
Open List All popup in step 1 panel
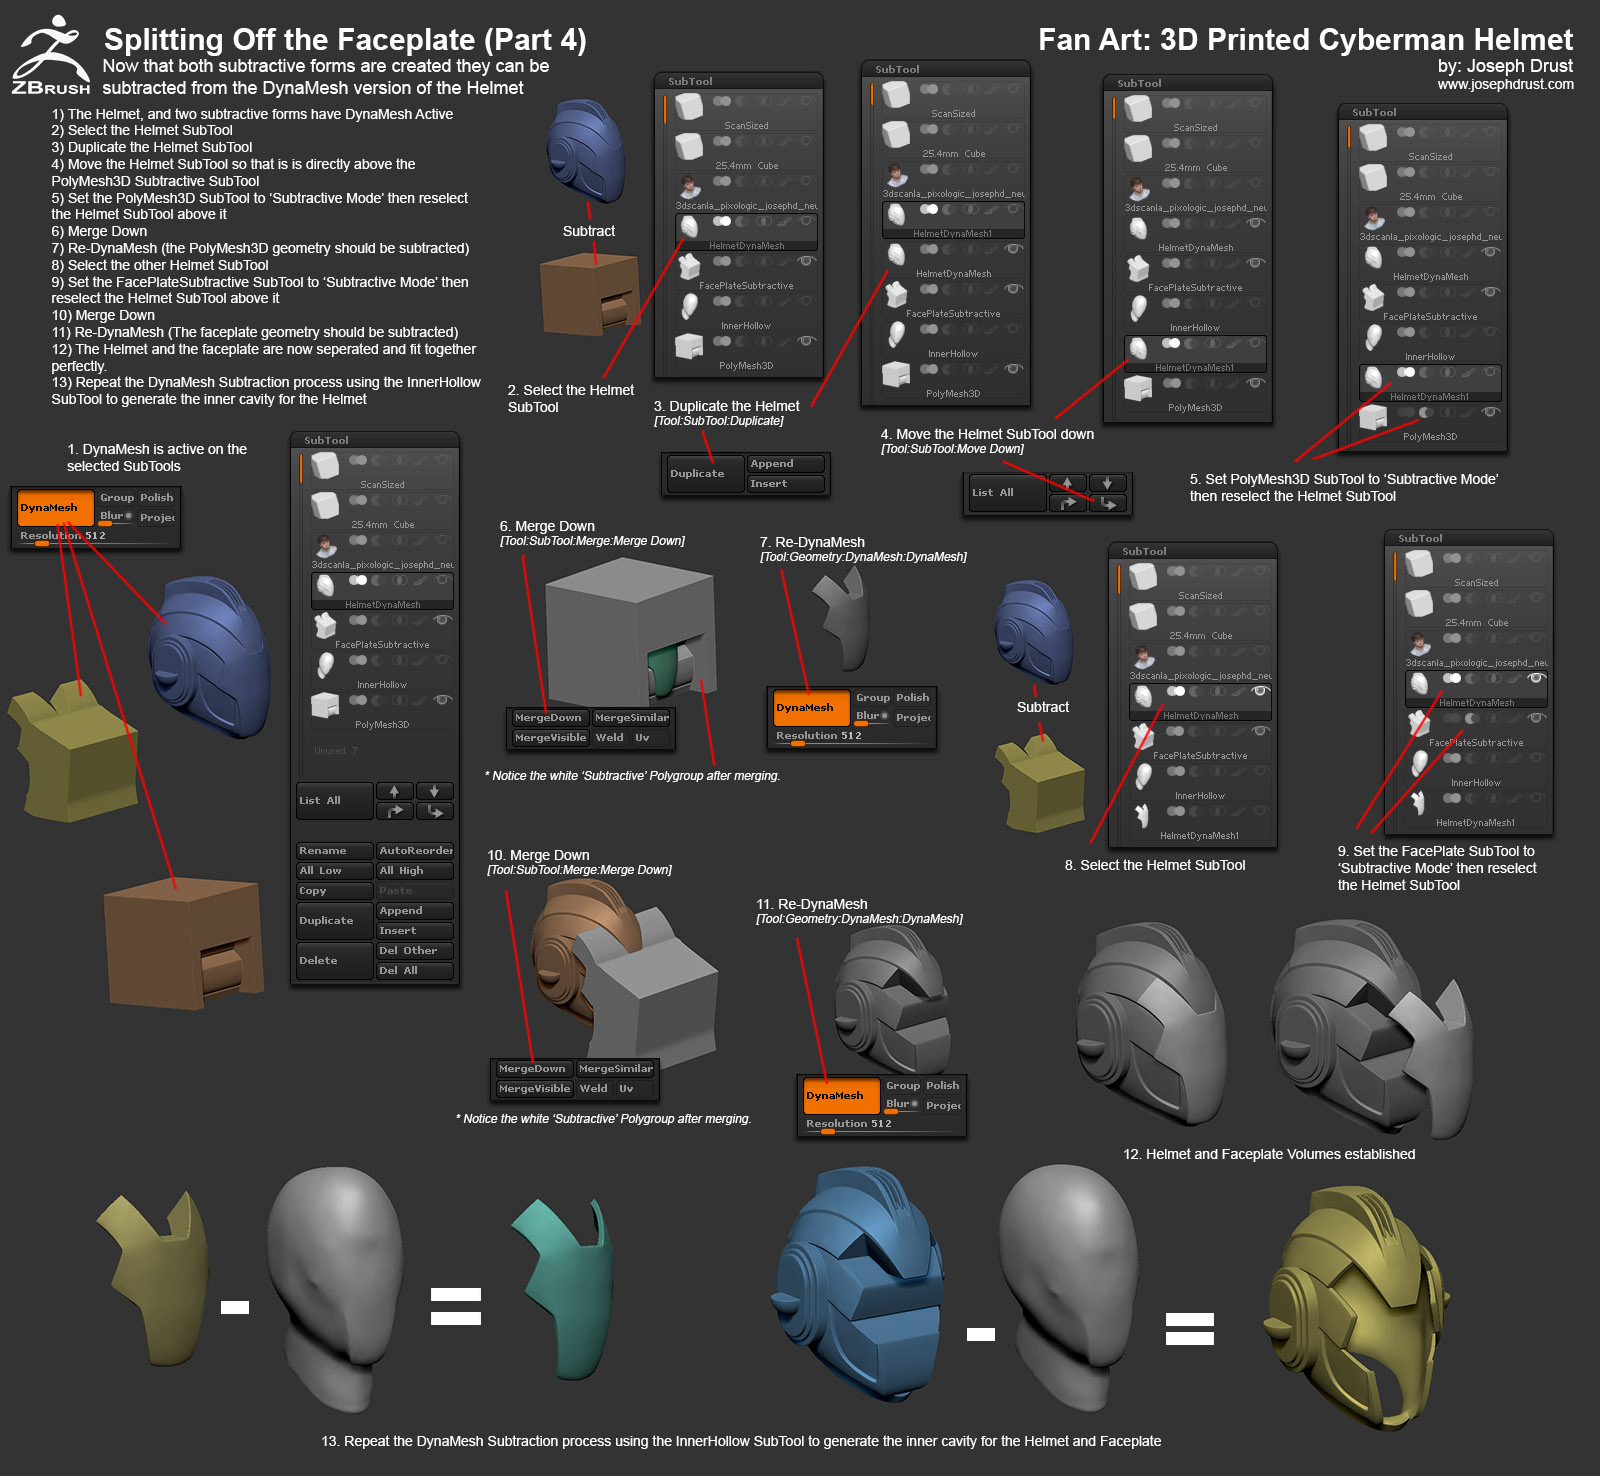click(335, 801)
